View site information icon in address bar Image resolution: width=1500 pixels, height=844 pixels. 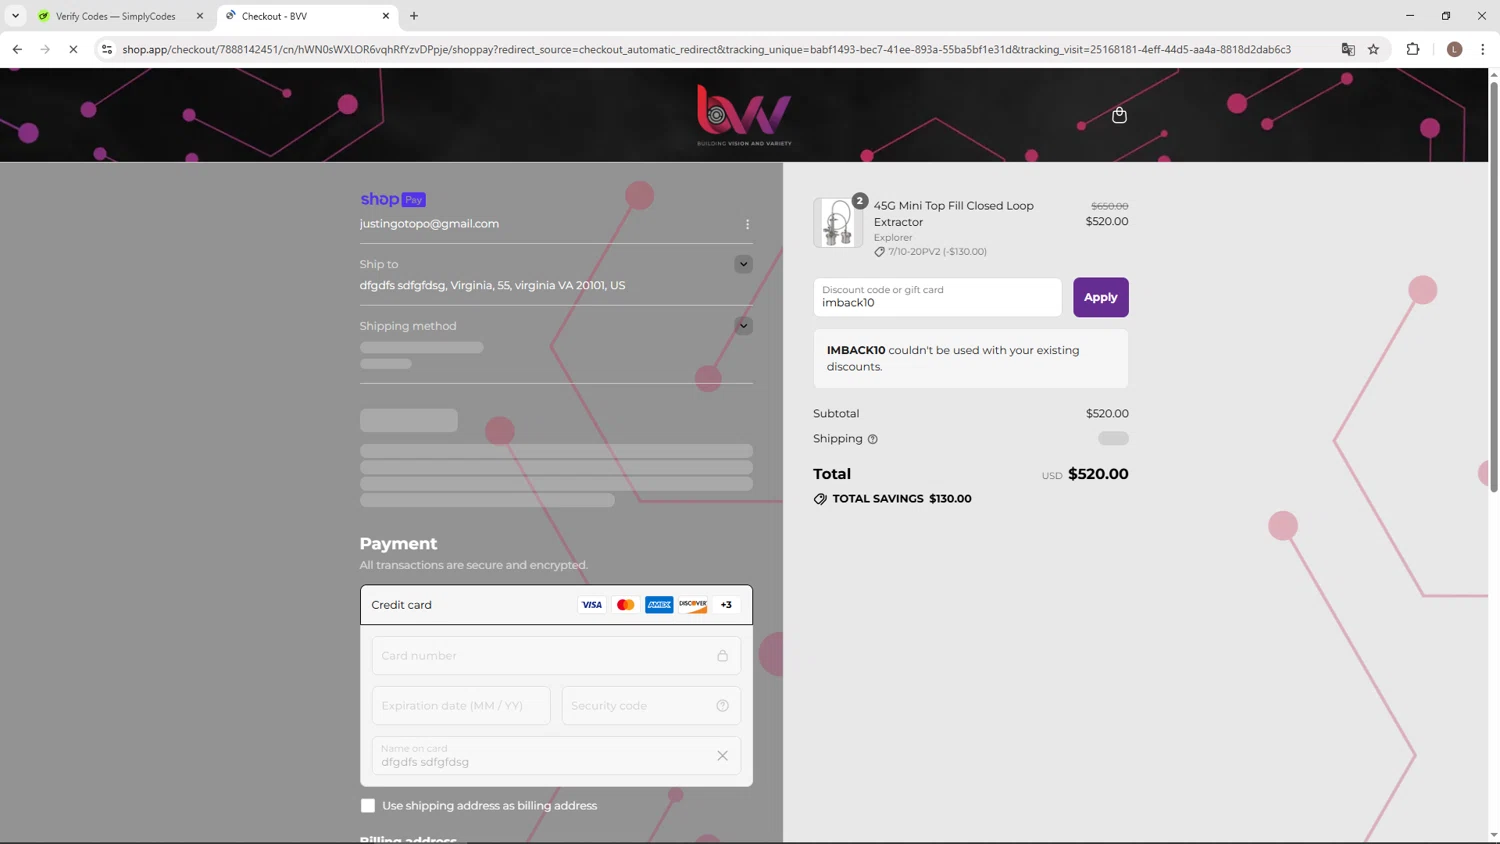coord(107,49)
